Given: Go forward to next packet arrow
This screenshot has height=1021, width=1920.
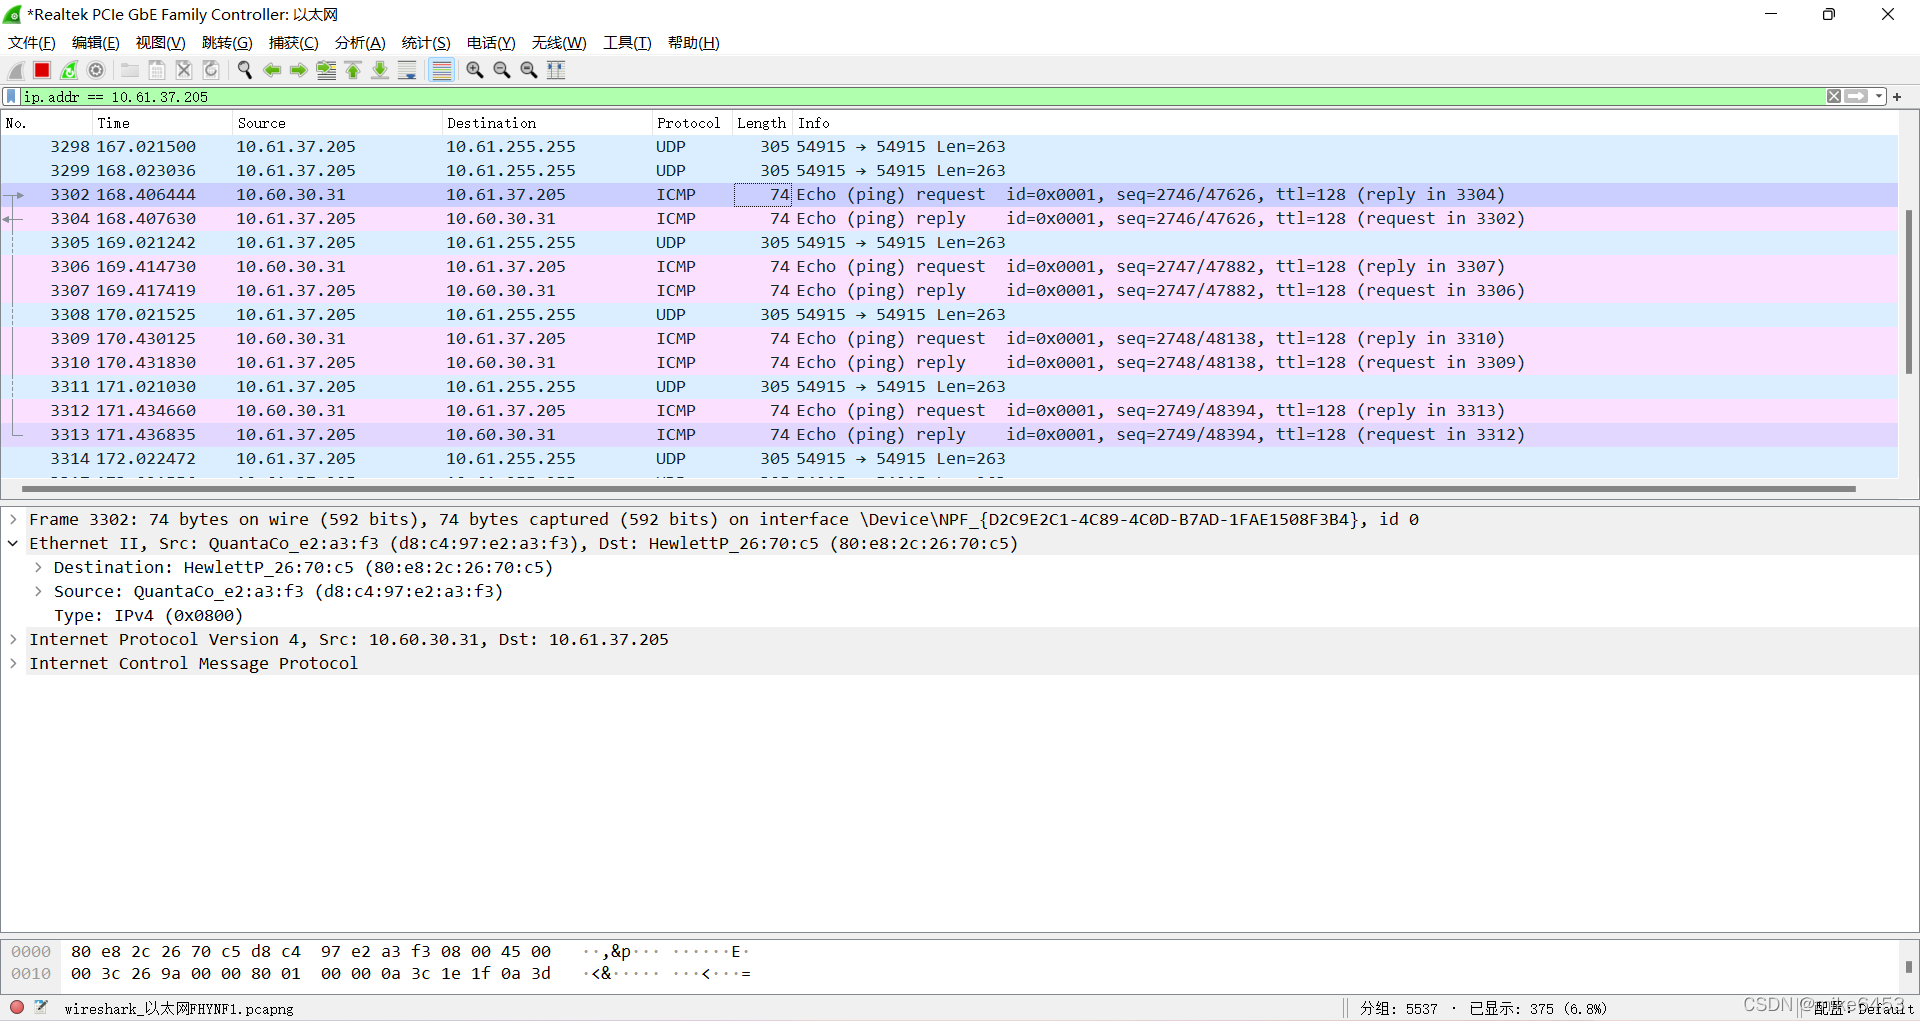Looking at the screenshot, I should [x=299, y=70].
